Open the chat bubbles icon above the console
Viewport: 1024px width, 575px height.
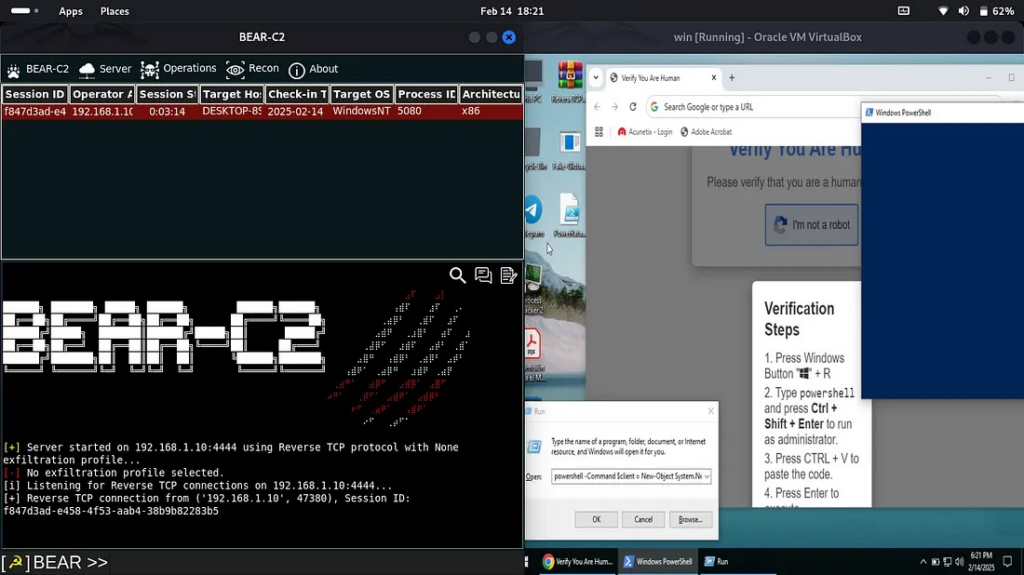coord(483,276)
